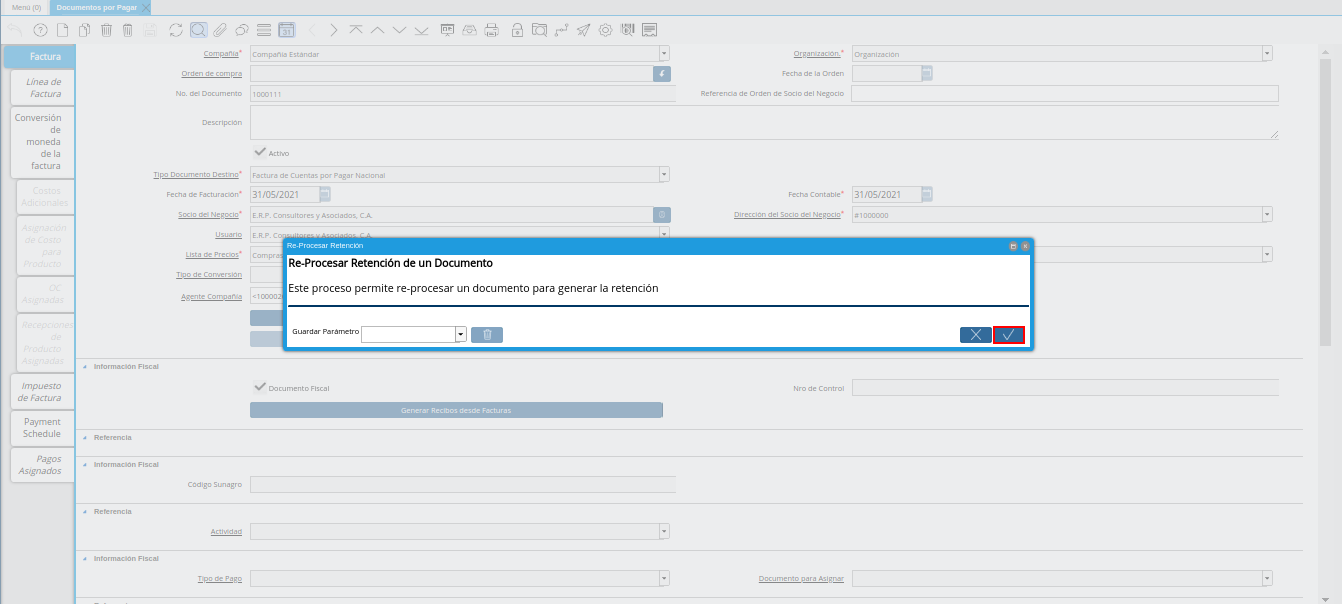Click the Print printer icon
The image size is (1342, 604).
point(491,30)
